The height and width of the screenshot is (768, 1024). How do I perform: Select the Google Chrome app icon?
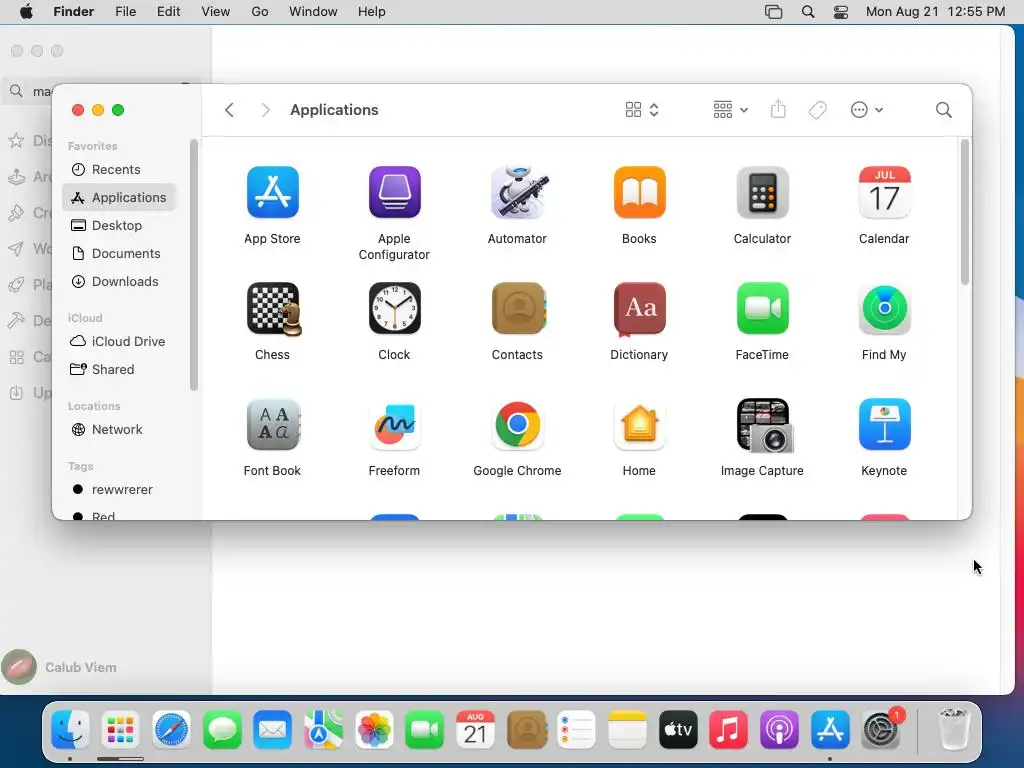click(517, 424)
